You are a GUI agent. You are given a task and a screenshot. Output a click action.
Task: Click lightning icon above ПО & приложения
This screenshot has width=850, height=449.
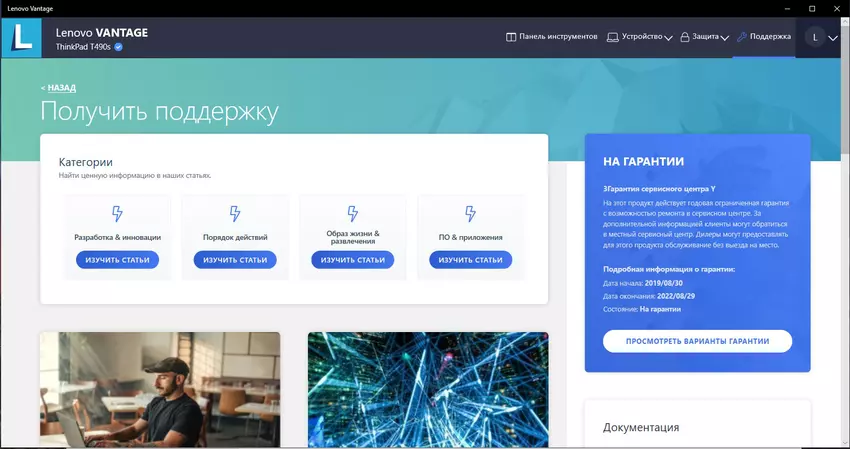click(x=470, y=214)
